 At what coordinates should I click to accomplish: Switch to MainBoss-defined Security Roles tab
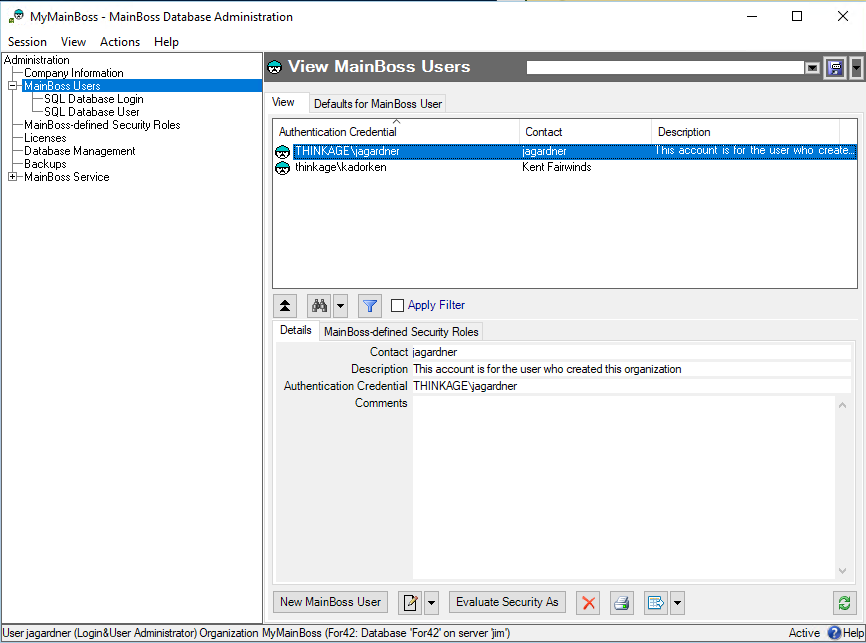[x=401, y=332]
